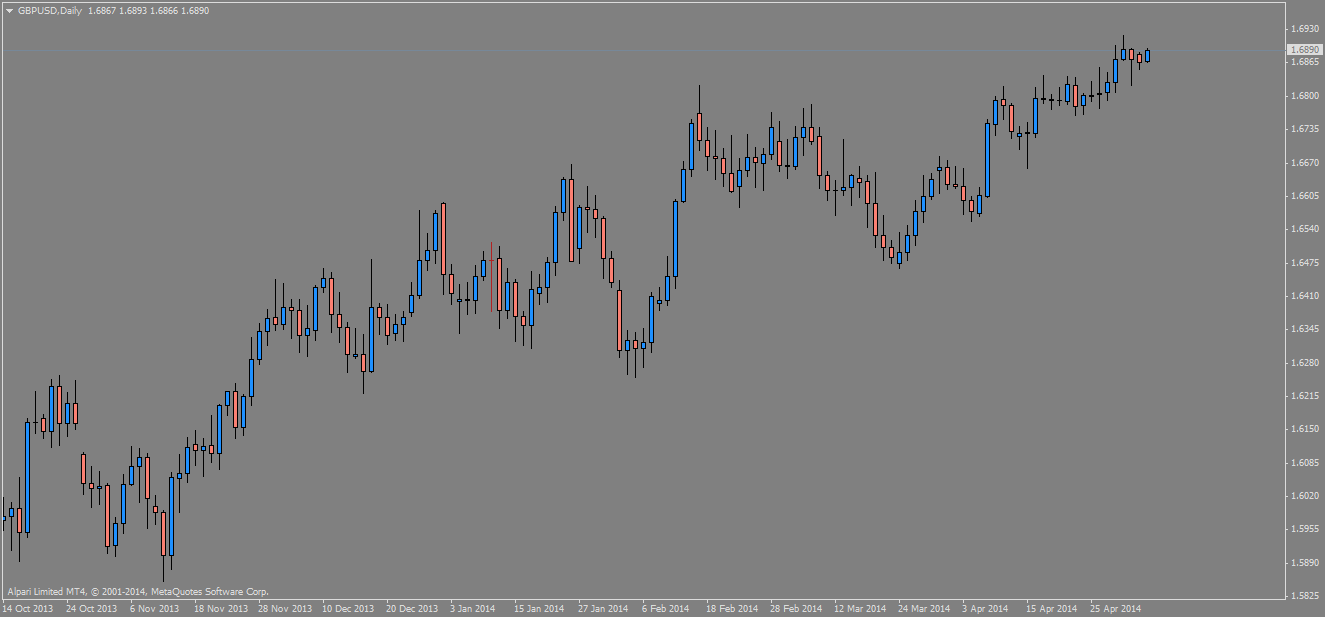Viewport: 1325px width, 617px height.
Task: Click the 25 Apr 2014 date label
Action: coord(1115,608)
